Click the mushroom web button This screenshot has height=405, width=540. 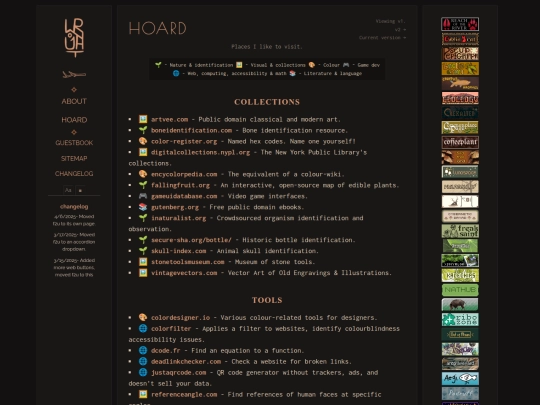pos(460,157)
